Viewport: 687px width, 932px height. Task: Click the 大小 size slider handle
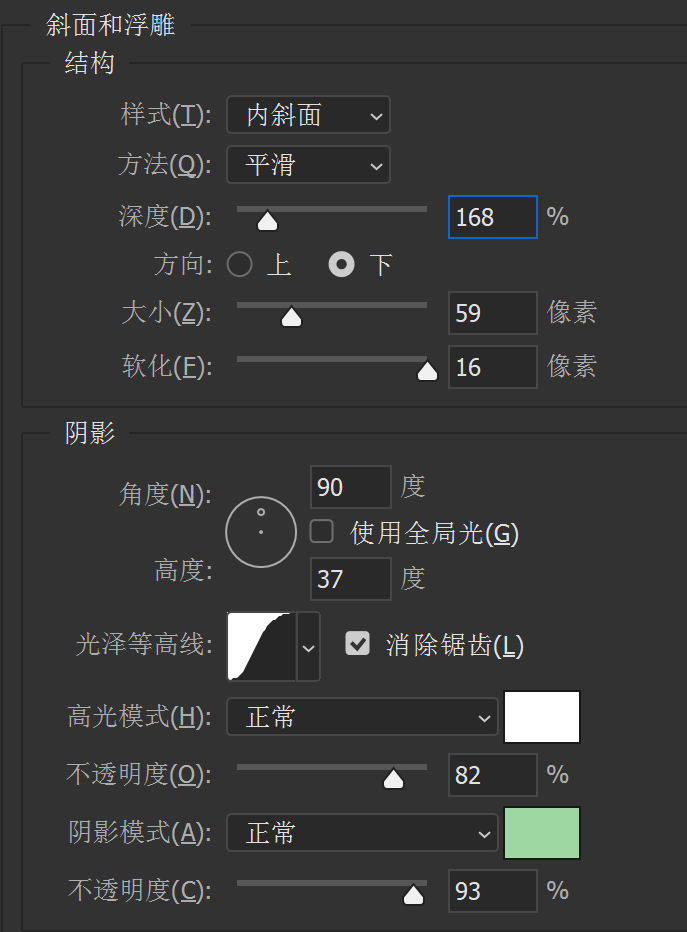(x=291, y=317)
